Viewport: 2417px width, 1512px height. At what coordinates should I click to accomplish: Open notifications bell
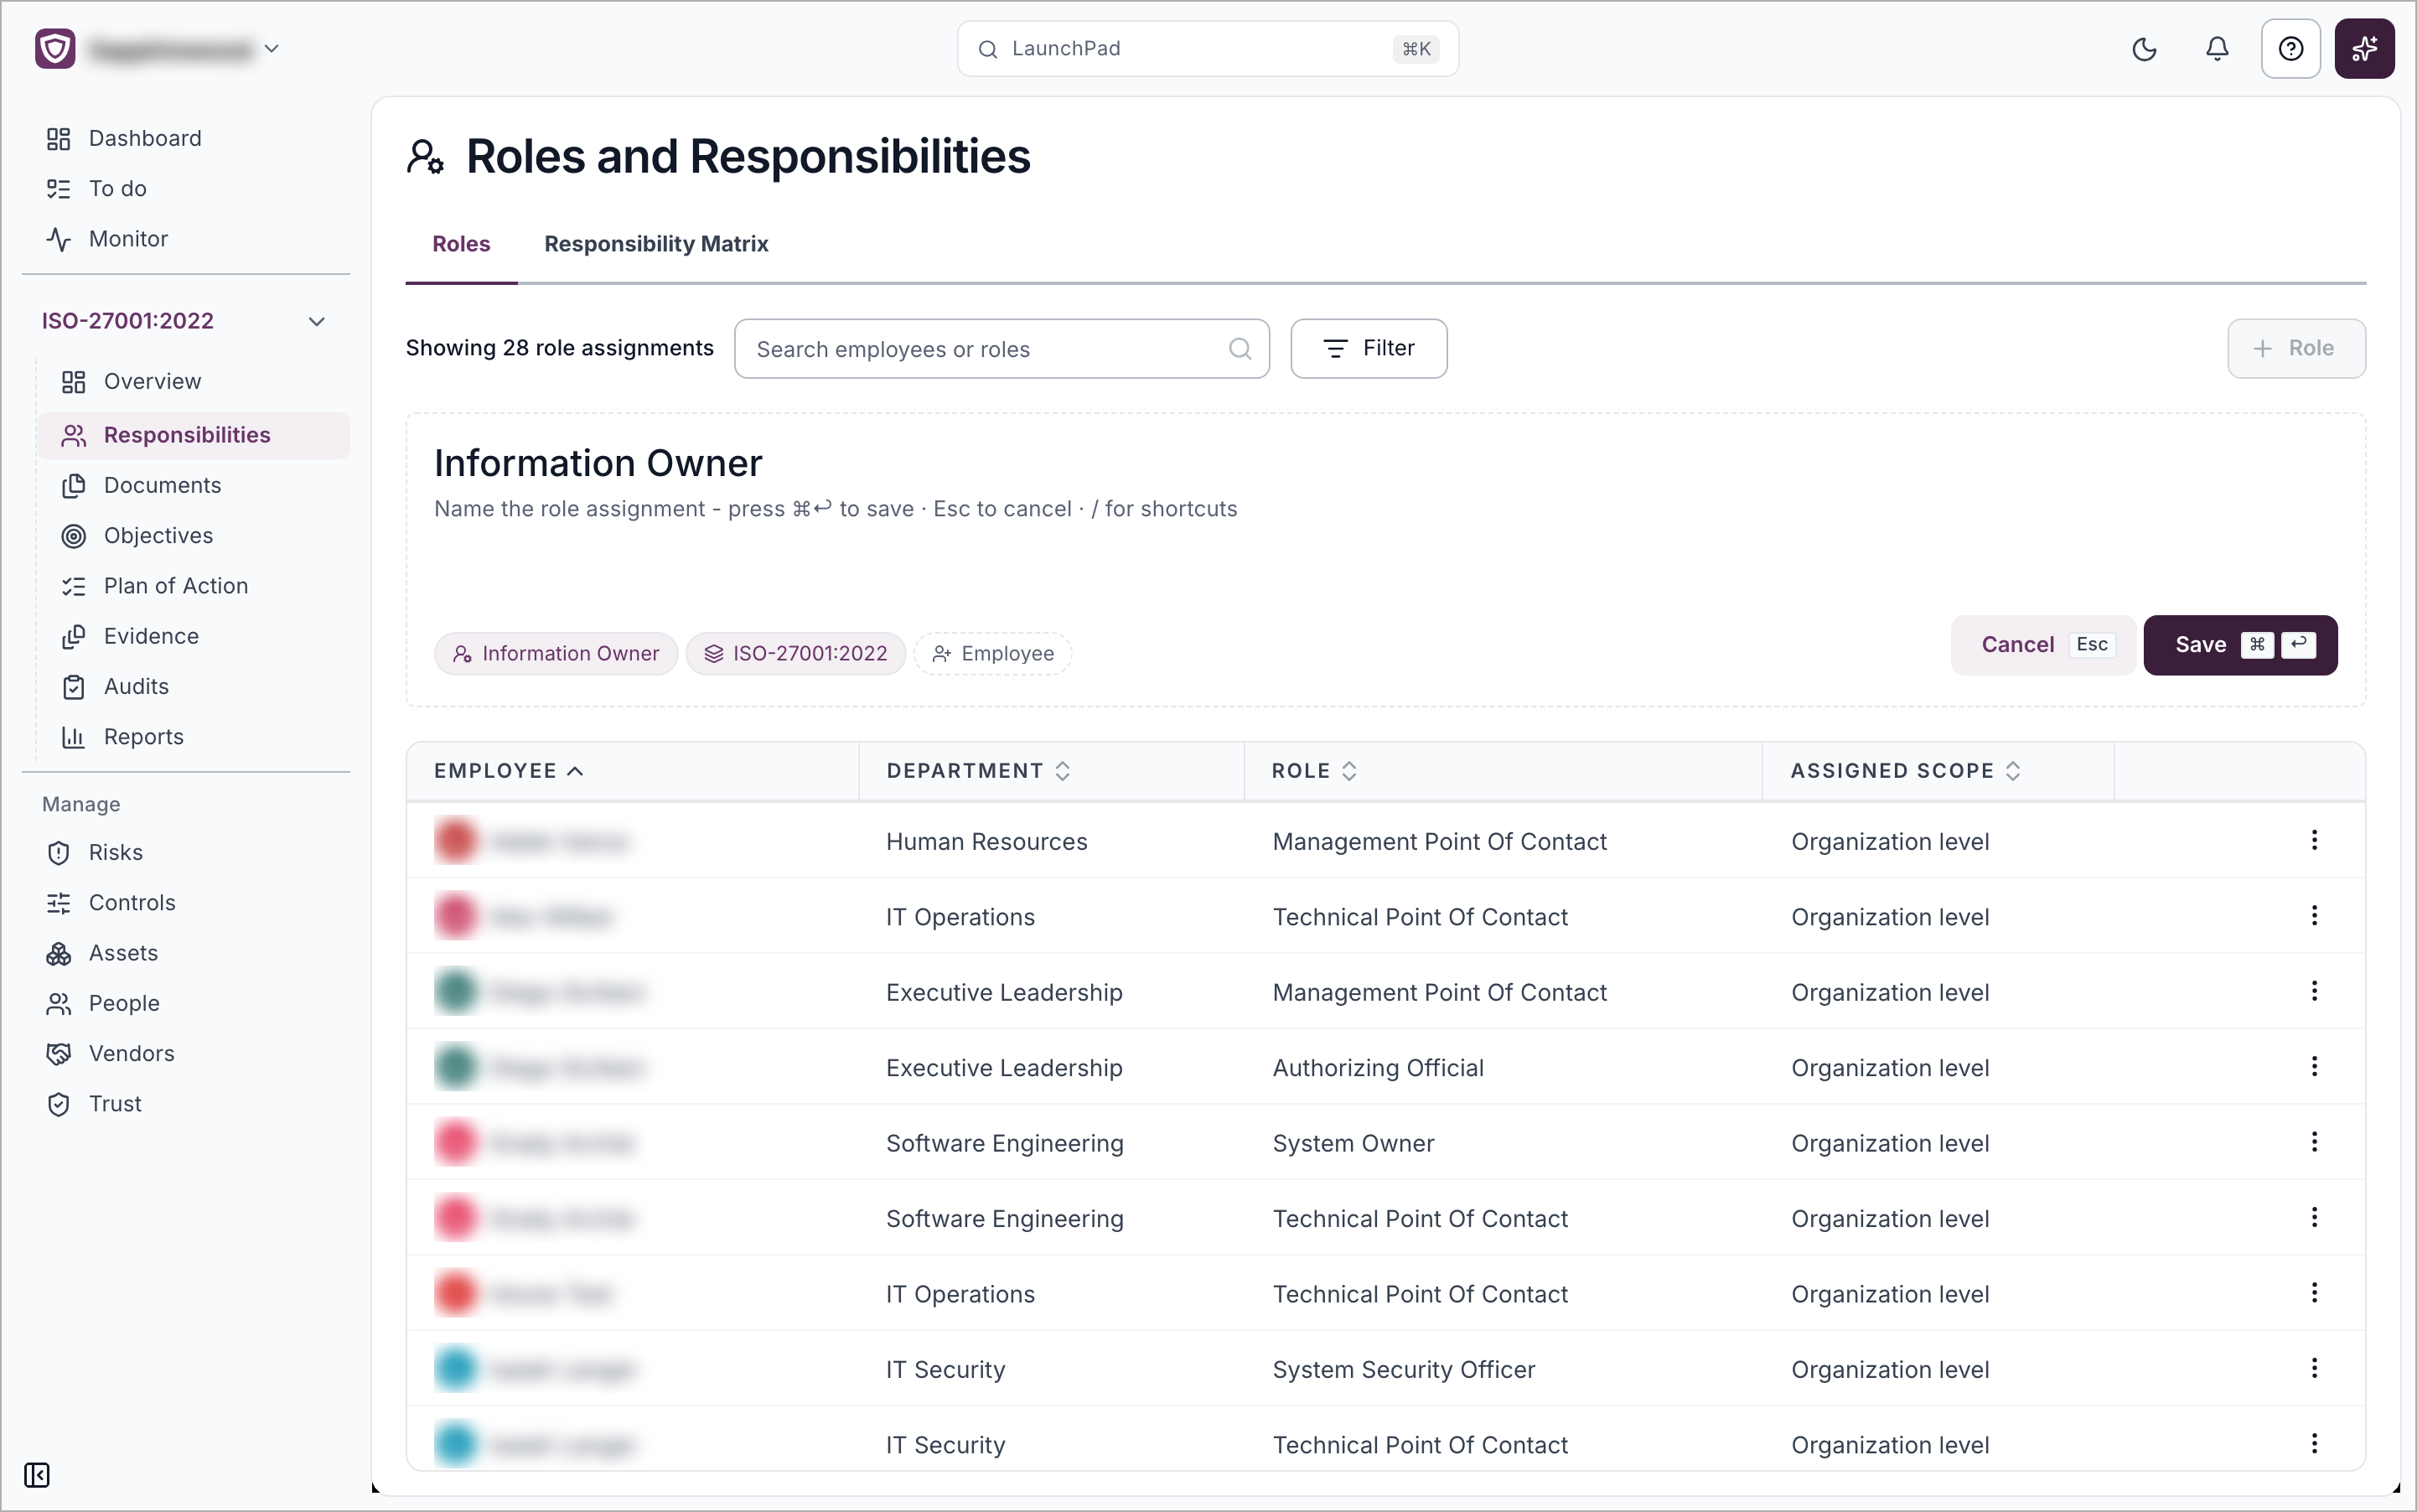coord(2217,49)
